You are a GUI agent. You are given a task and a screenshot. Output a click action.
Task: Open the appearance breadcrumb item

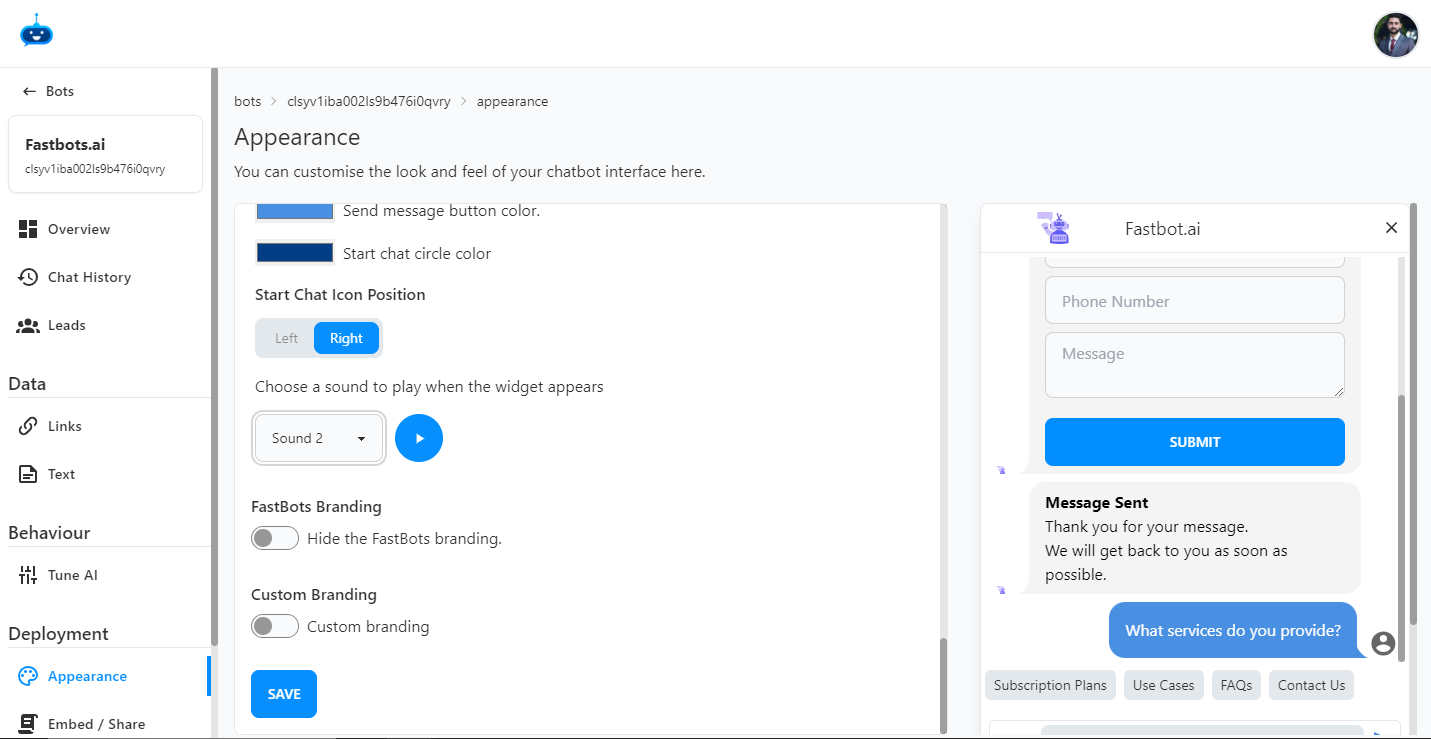pos(512,101)
